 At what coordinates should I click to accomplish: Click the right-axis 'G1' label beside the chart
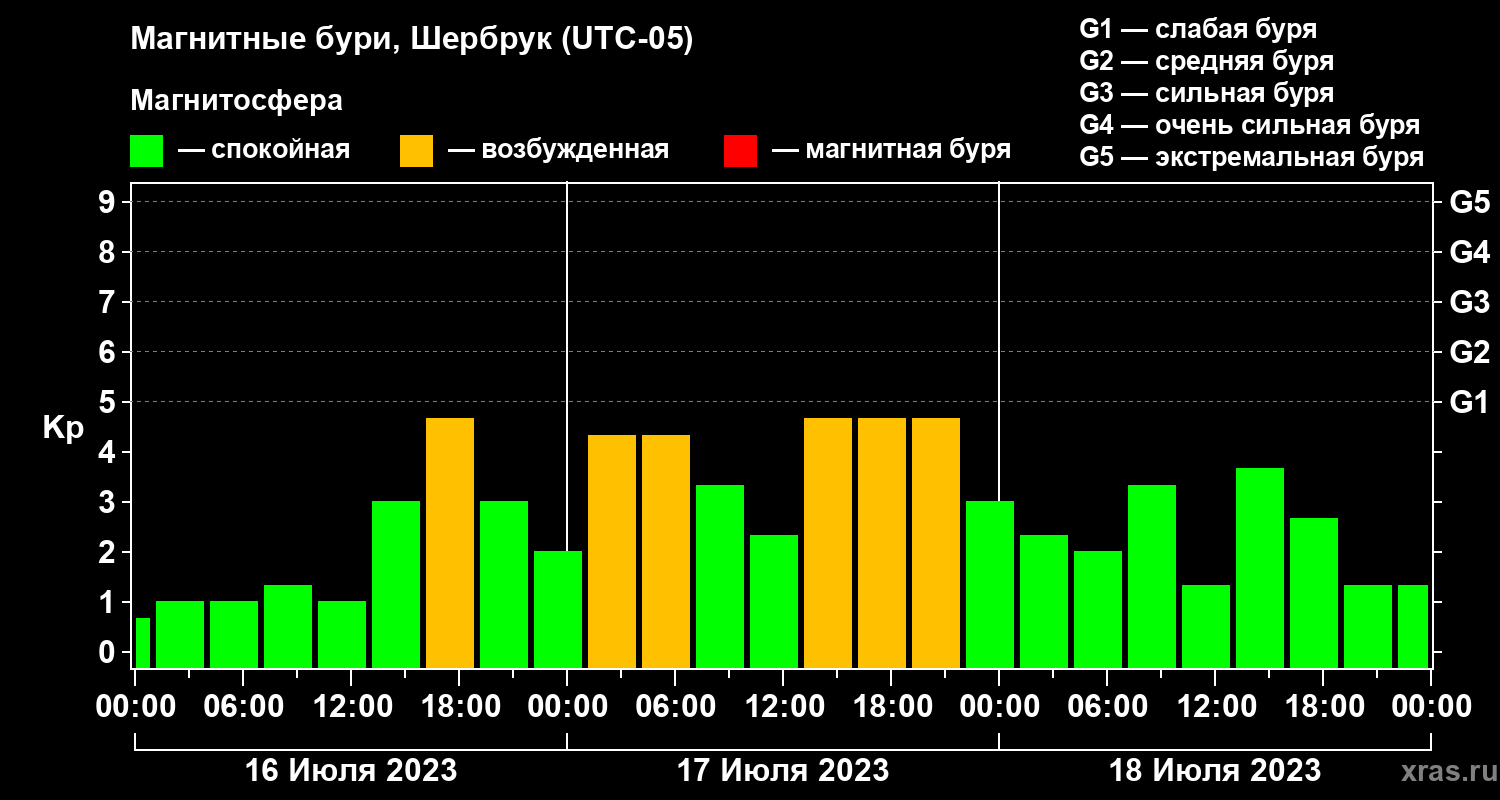(1469, 402)
